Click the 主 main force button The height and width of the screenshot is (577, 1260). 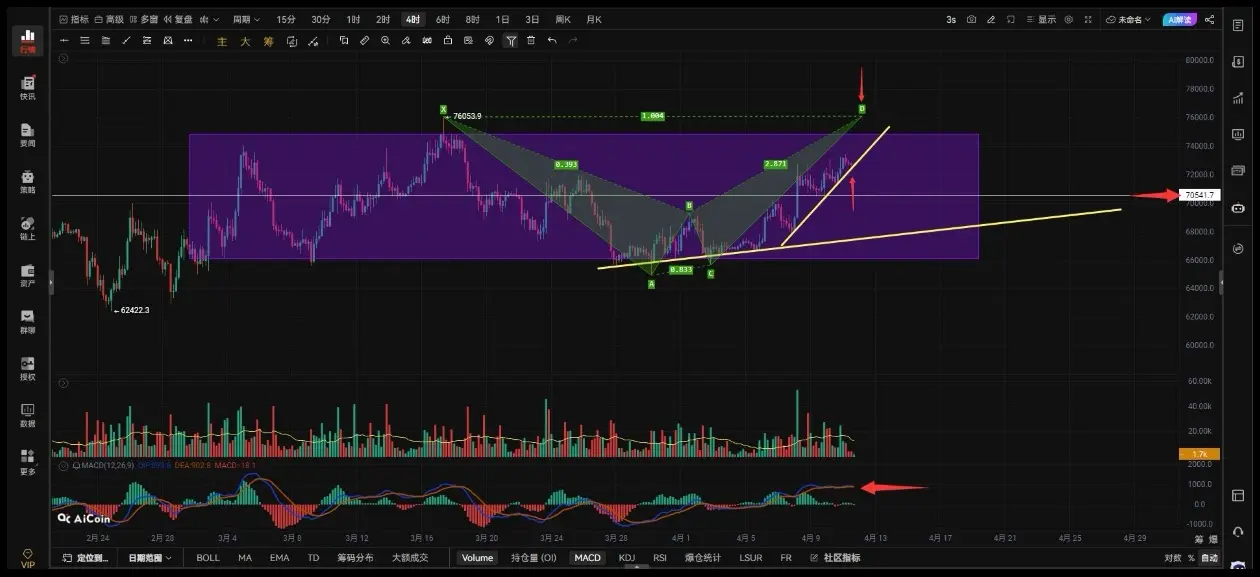coord(222,40)
